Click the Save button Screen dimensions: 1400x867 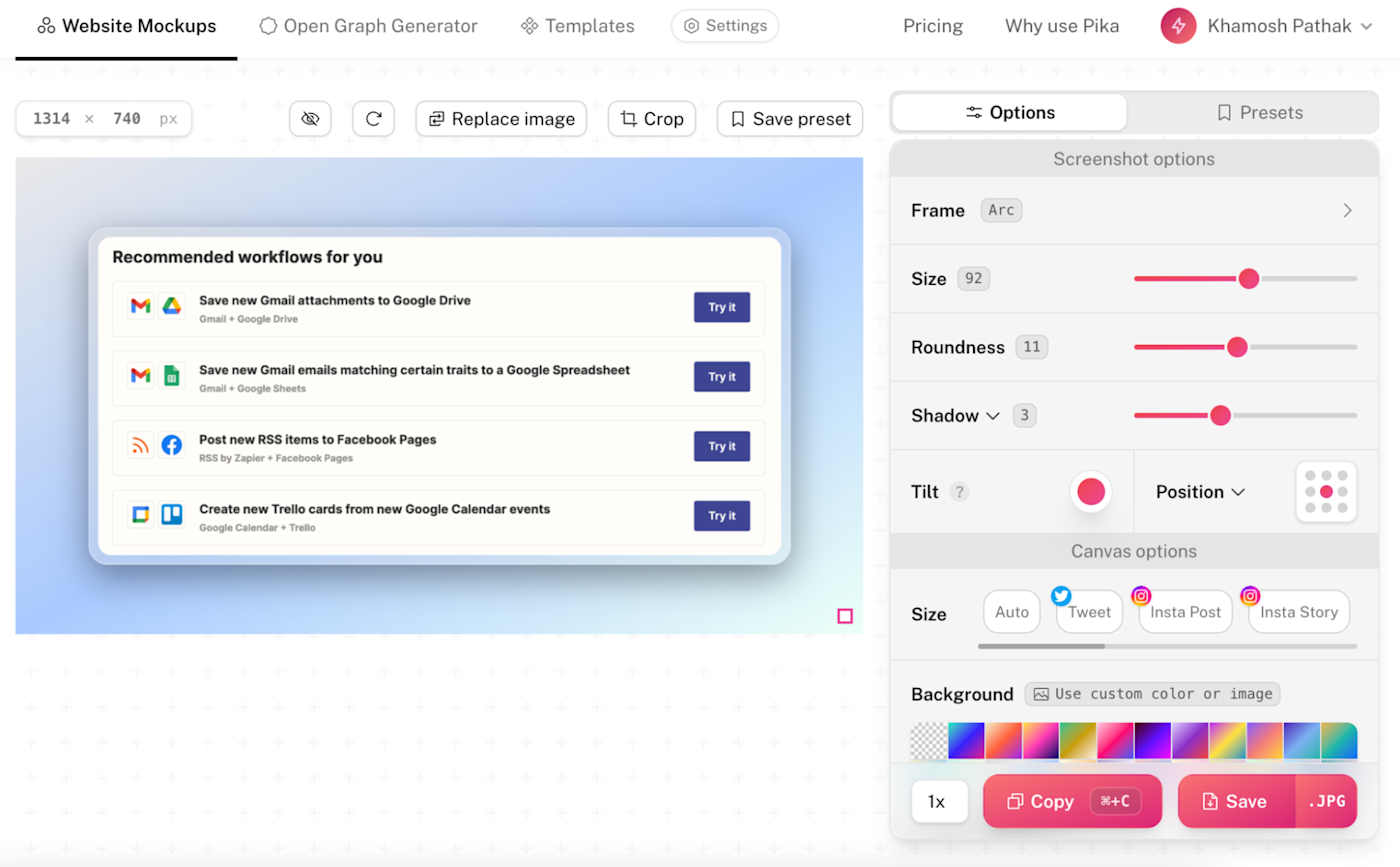tap(1237, 801)
